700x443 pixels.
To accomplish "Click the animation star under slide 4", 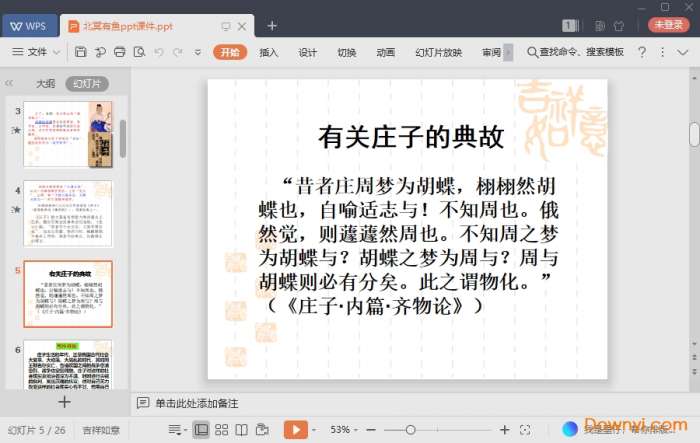I will pos(17,209).
